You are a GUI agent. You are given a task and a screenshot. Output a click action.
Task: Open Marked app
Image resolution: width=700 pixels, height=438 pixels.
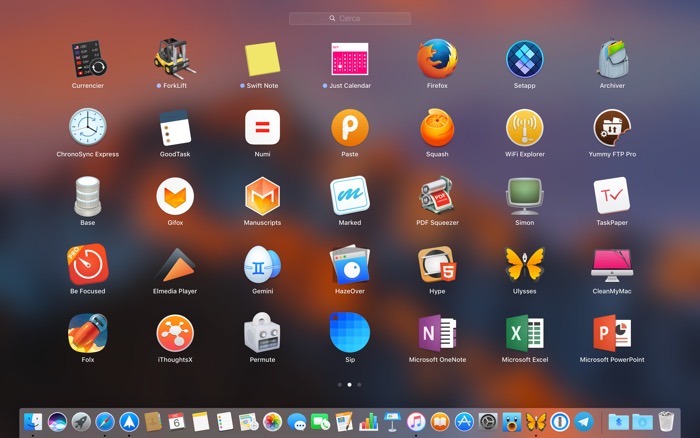point(350,196)
